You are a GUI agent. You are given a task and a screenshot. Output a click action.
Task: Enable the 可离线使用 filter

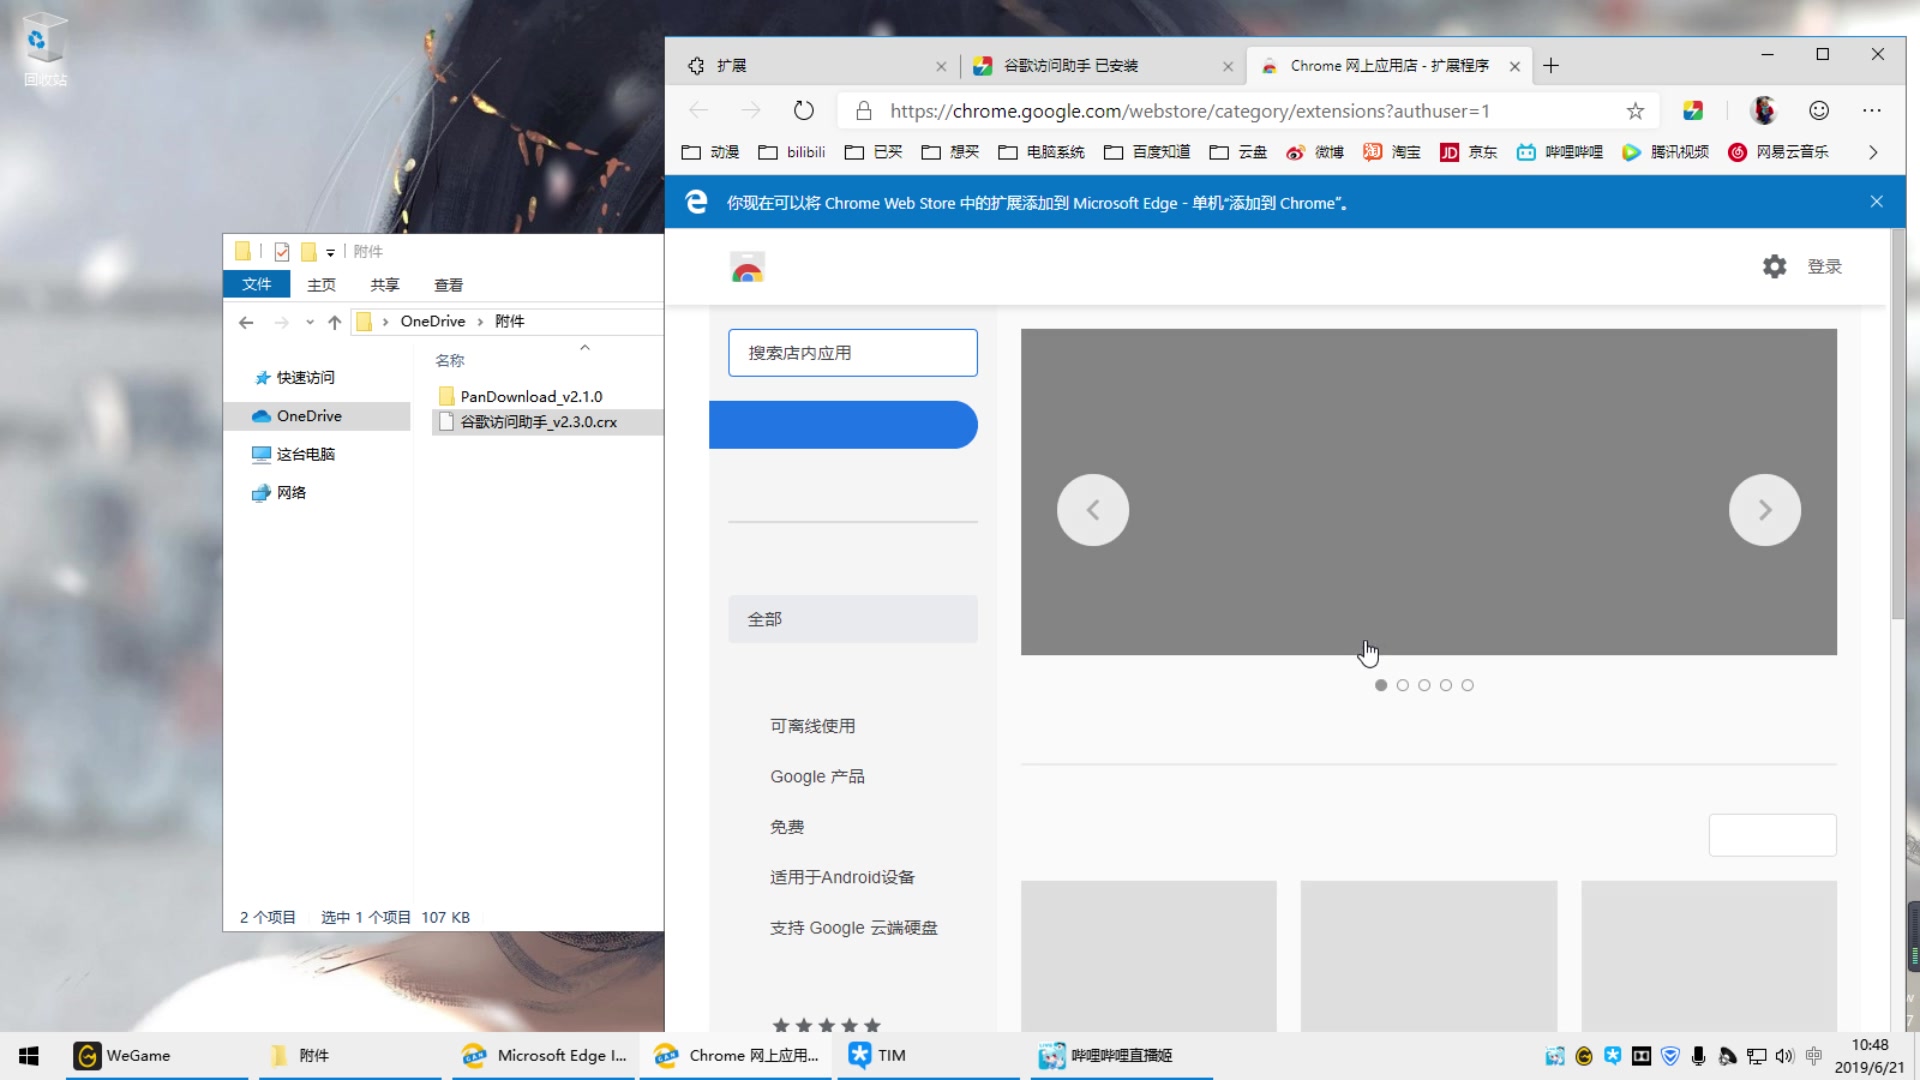click(x=812, y=726)
